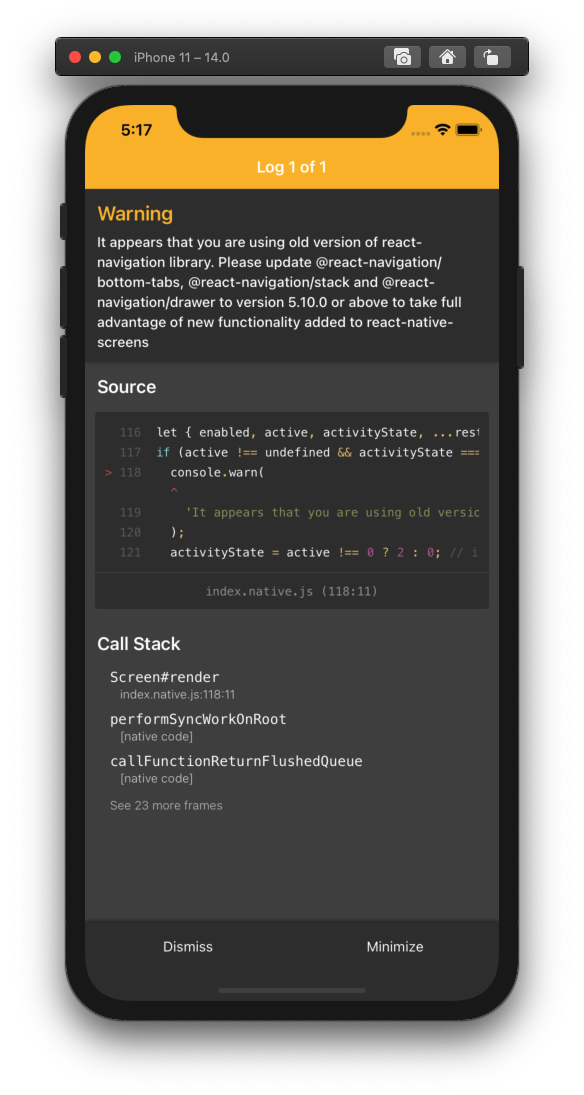584x1095 pixels.
Task: Zoom simulator window with green button
Action: pos(115,57)
